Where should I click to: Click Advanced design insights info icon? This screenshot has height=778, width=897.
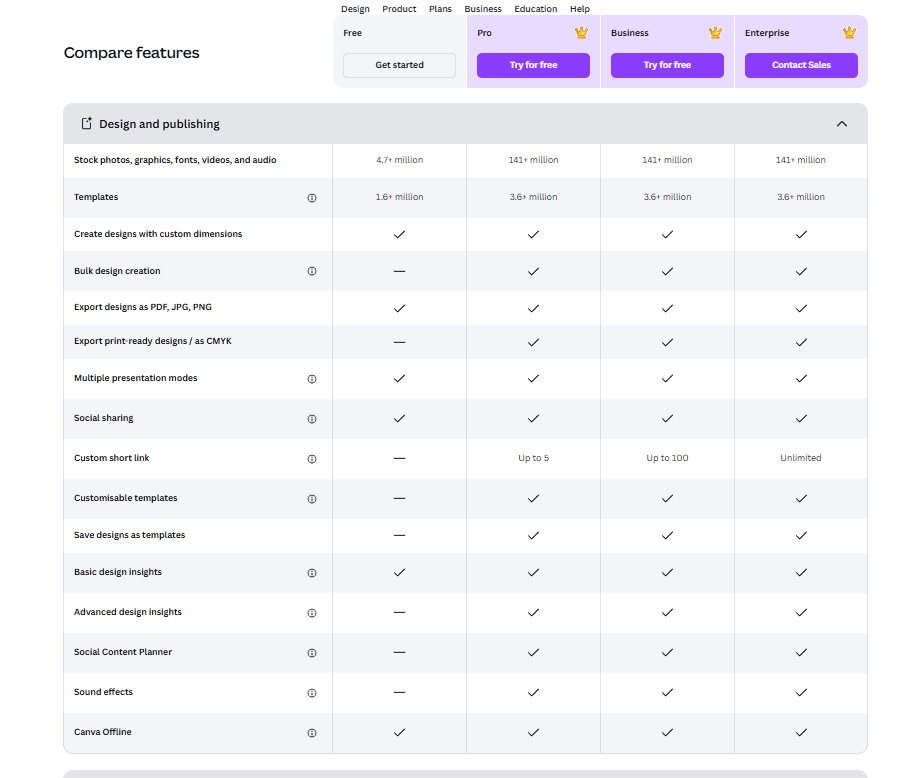coord(312,613)
